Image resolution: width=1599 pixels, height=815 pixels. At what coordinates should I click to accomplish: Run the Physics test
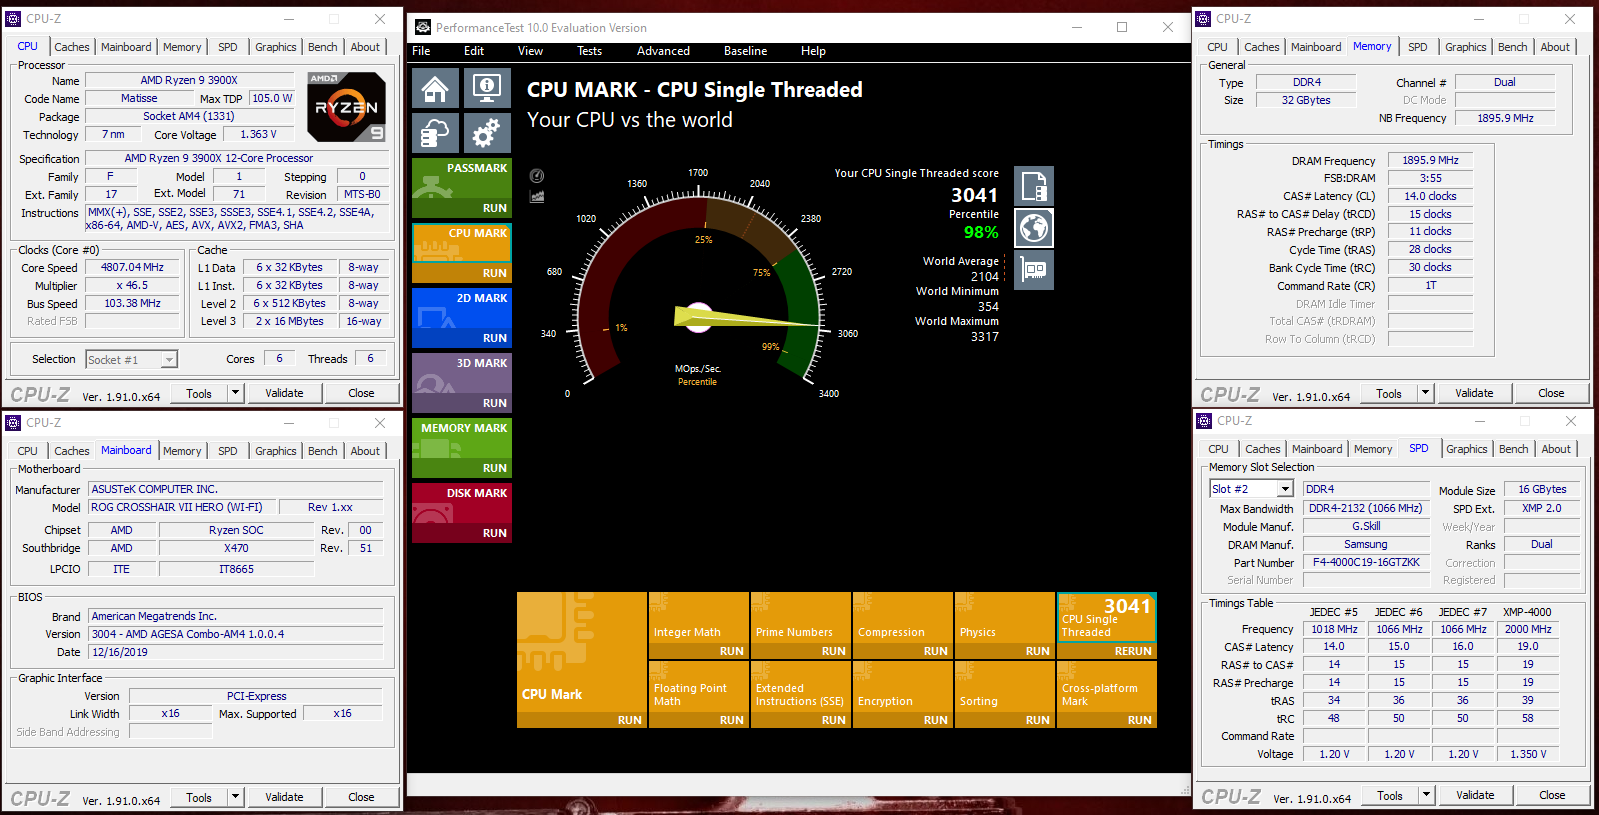[1037, 651]
